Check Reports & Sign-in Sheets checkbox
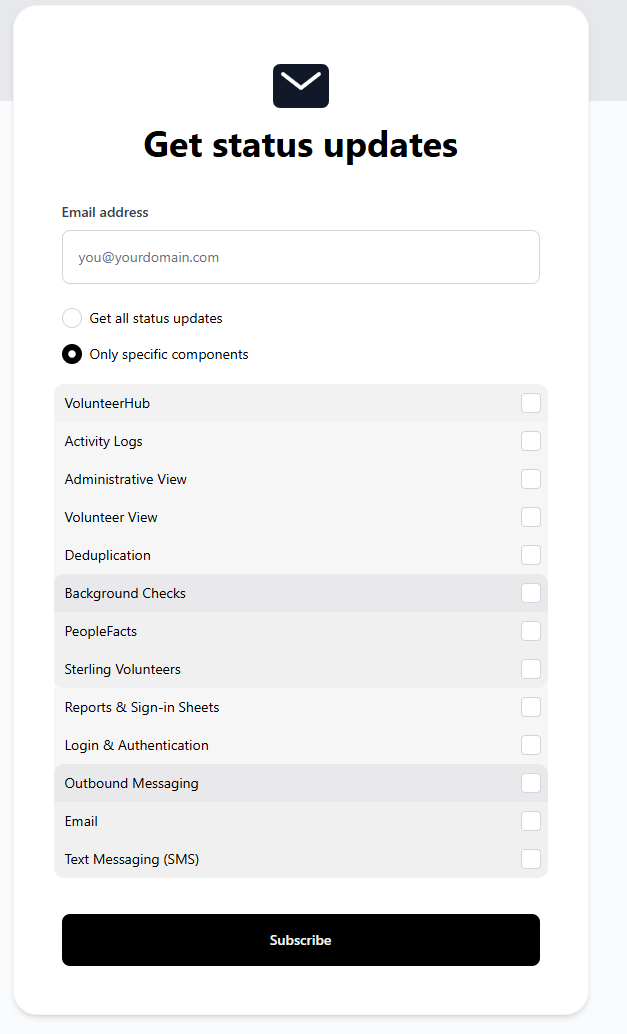627x1034 pixels. pos(530,707)
